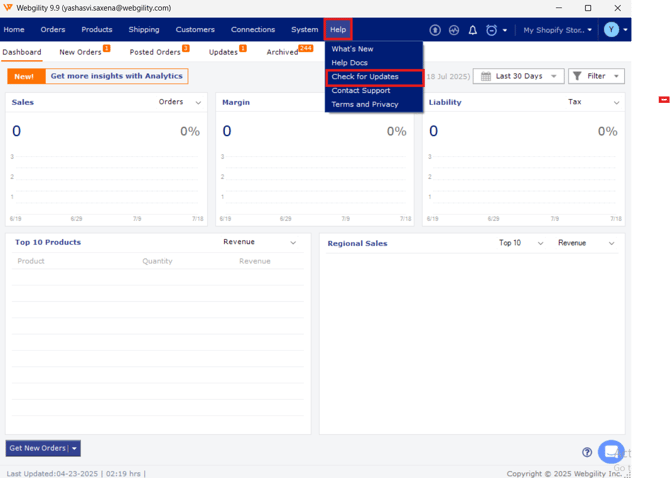Expand the Last 30 Days date range
670x478 pixels.
tap(518, 76)
